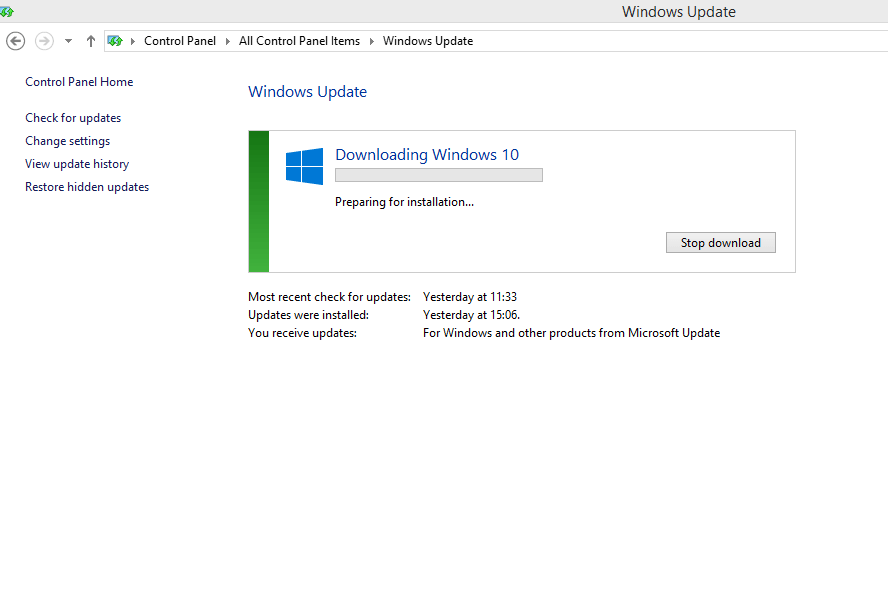Go to Control Panel Home
This screenshot has width=888, height=603.
click(79, 82)
